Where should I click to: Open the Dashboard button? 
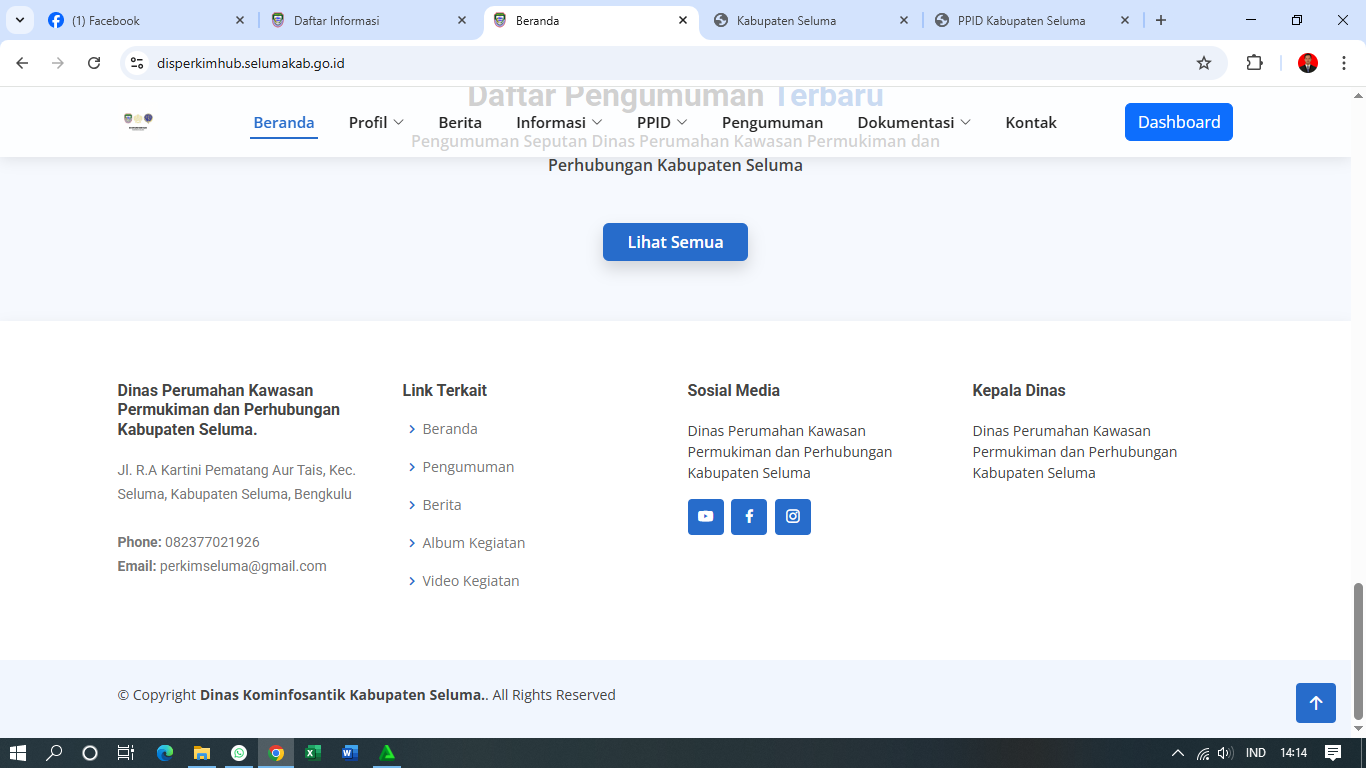click(x=1178, y=122)
